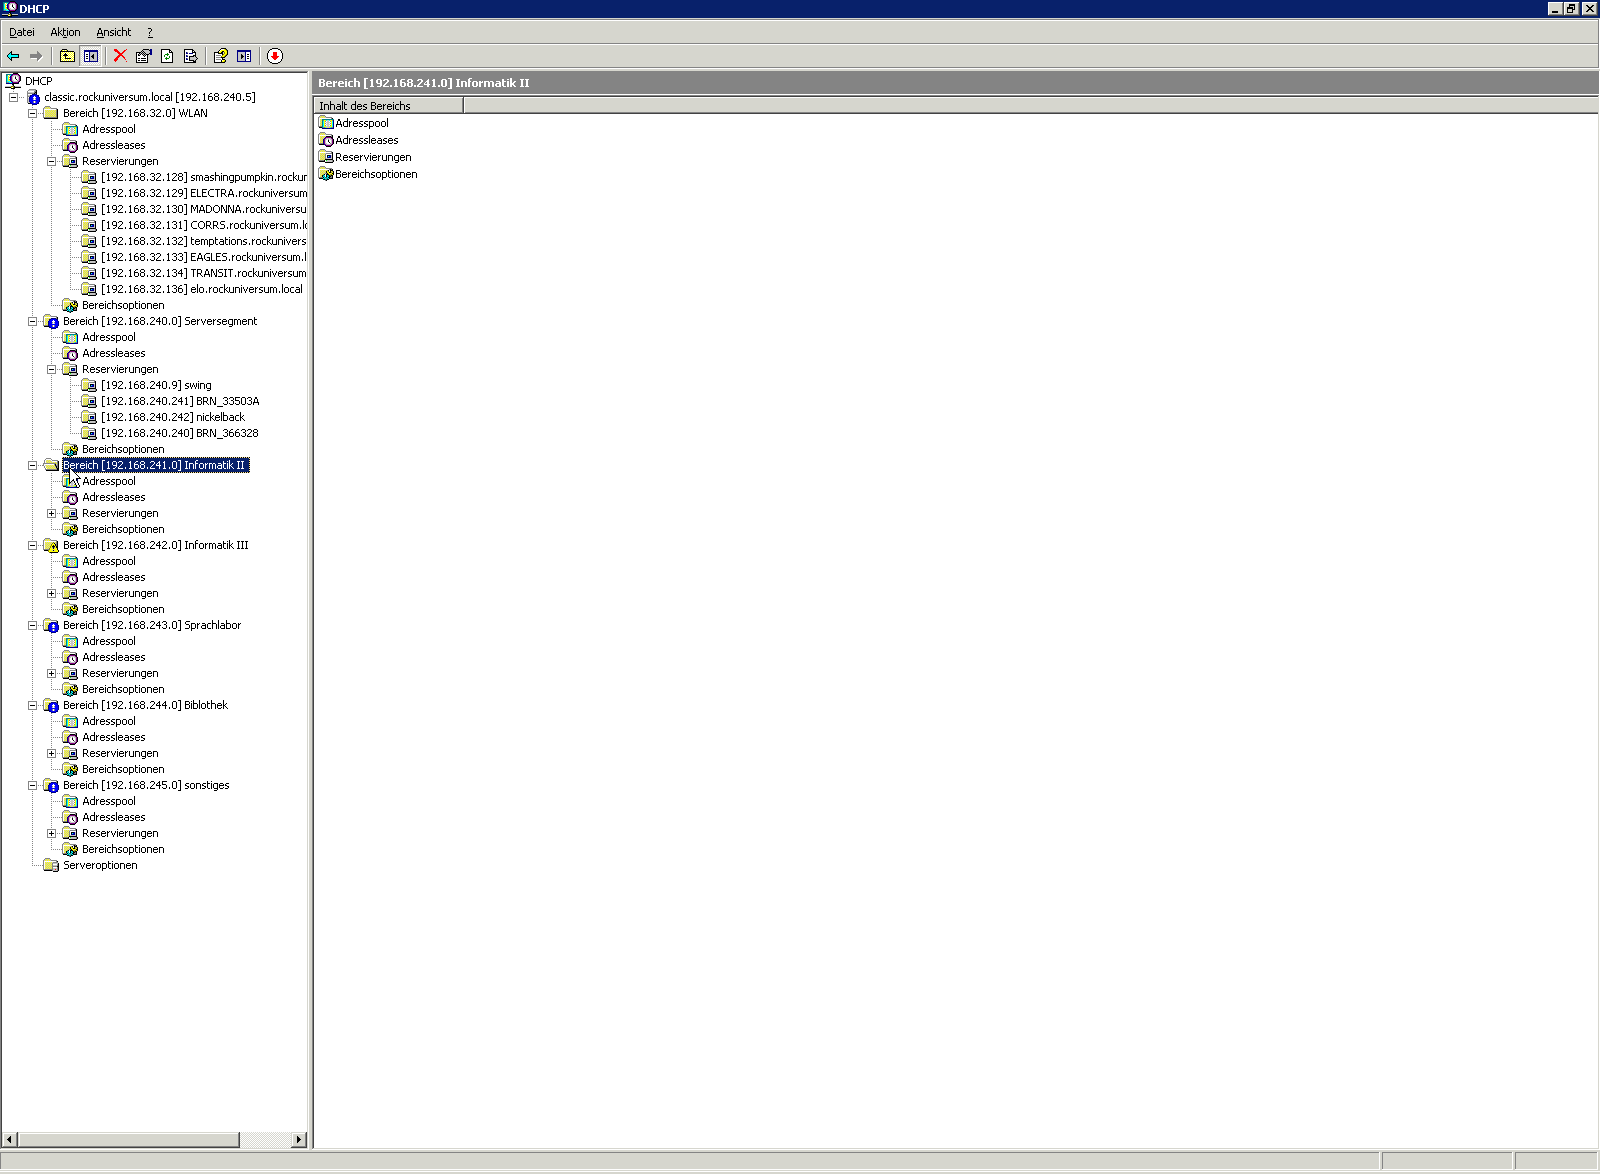Select reservation [192.168.32.129] ELECTRA

tap(204, 193)
